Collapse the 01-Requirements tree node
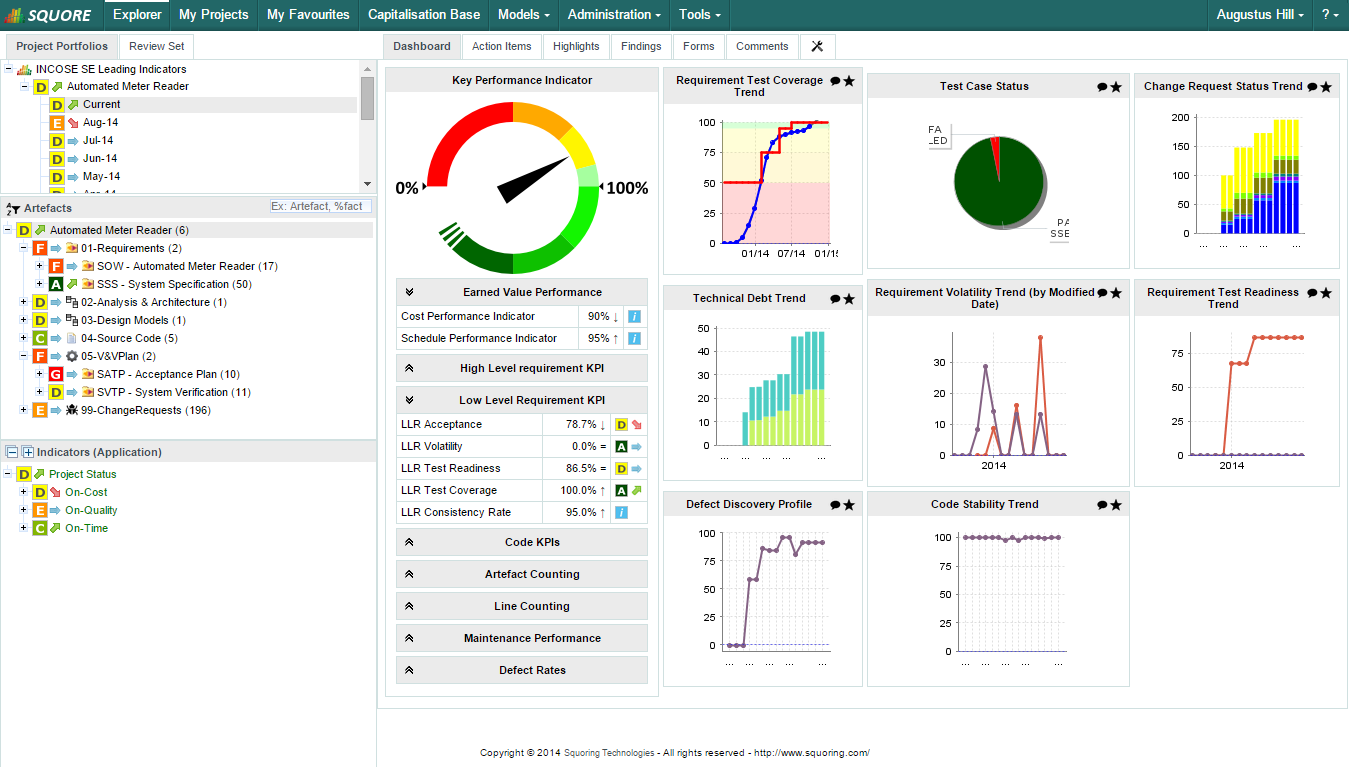The height and width of the screenshot is (767, 1349). [x=24, y=248]
